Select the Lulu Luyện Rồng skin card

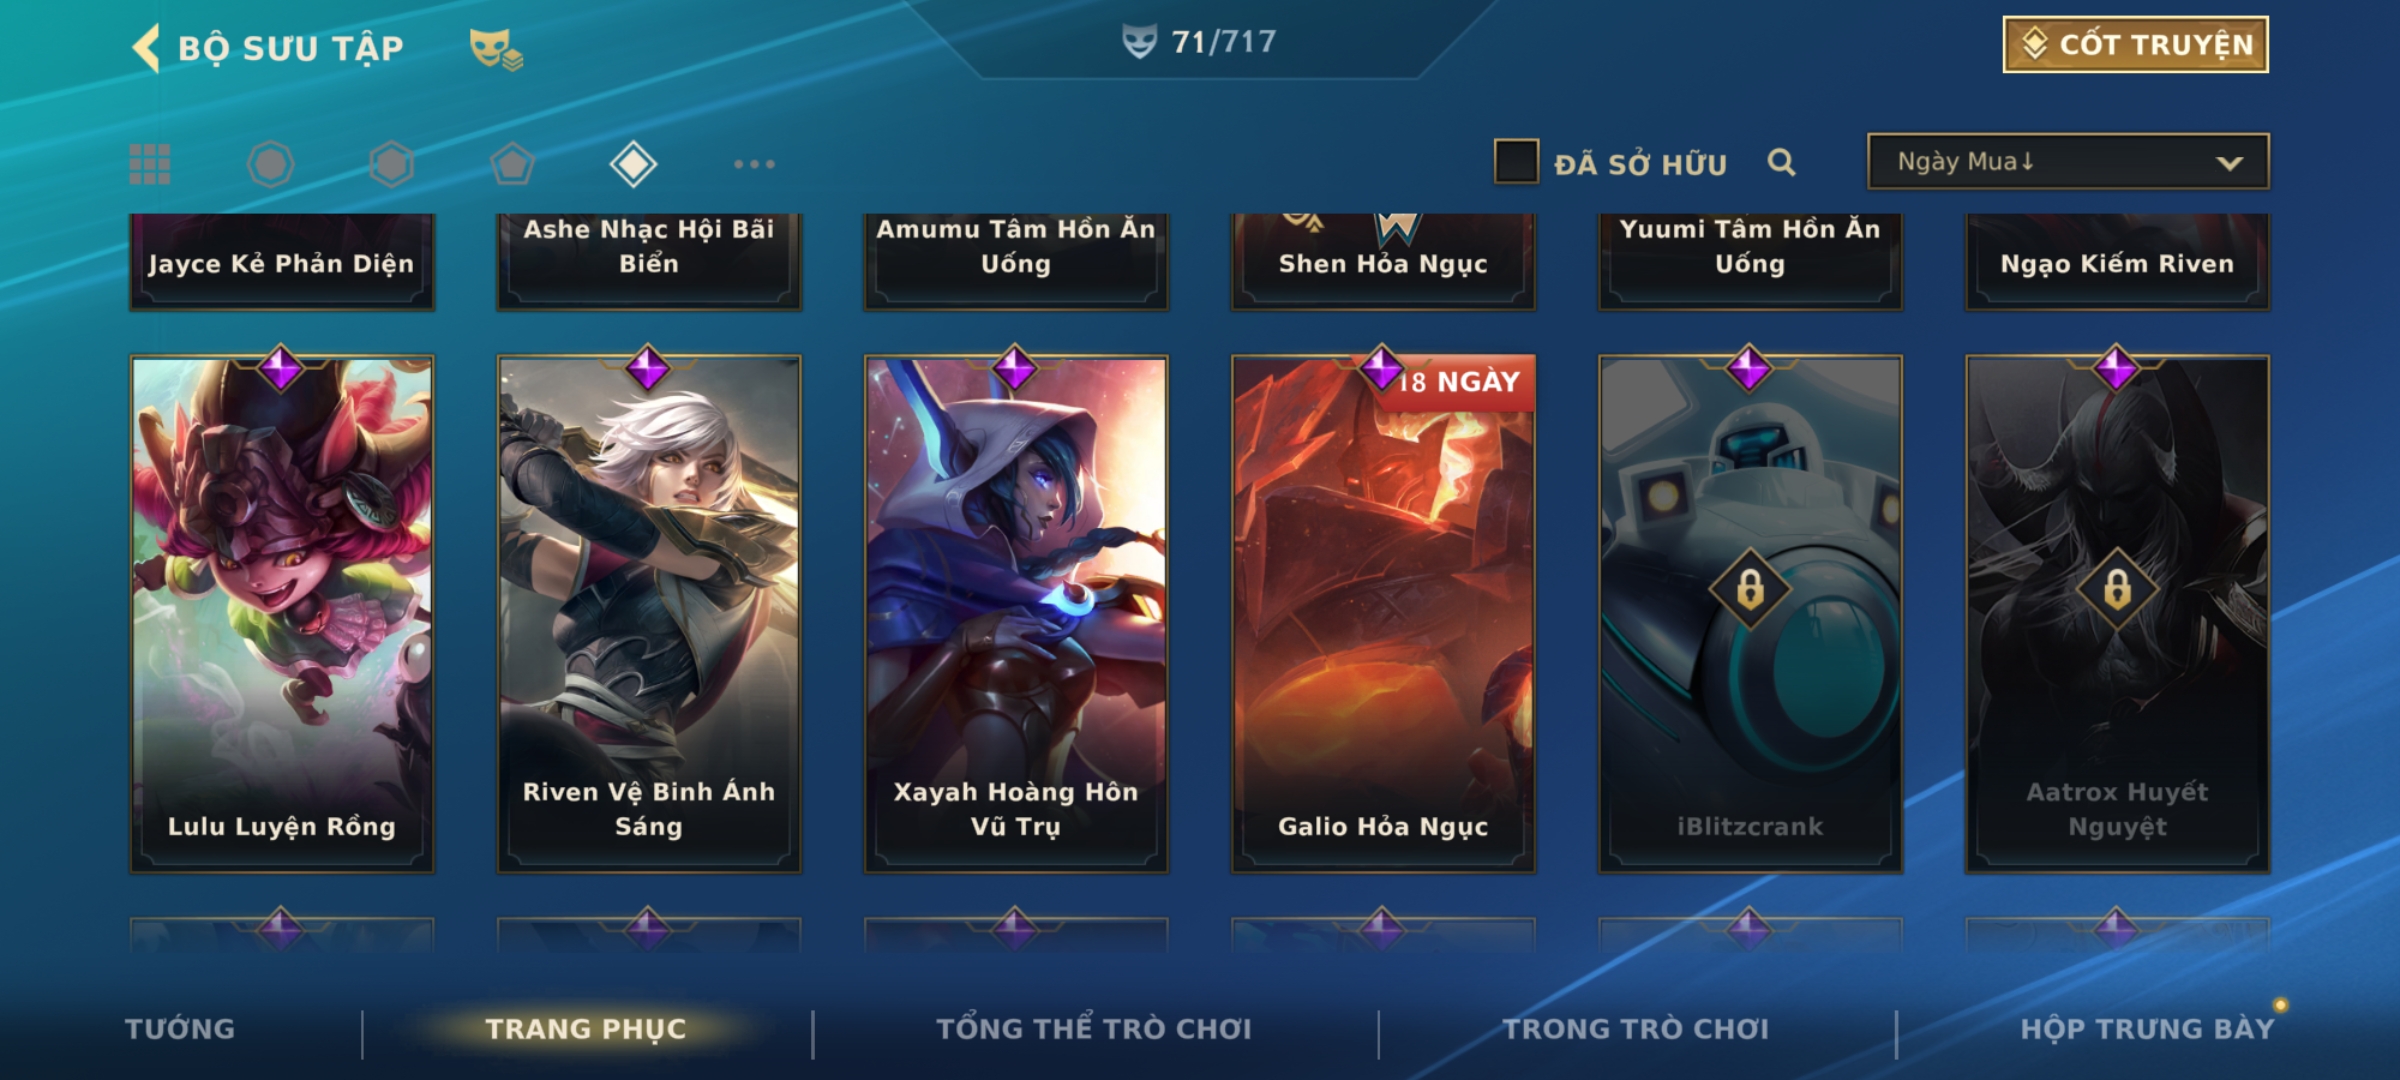[282, 614]
